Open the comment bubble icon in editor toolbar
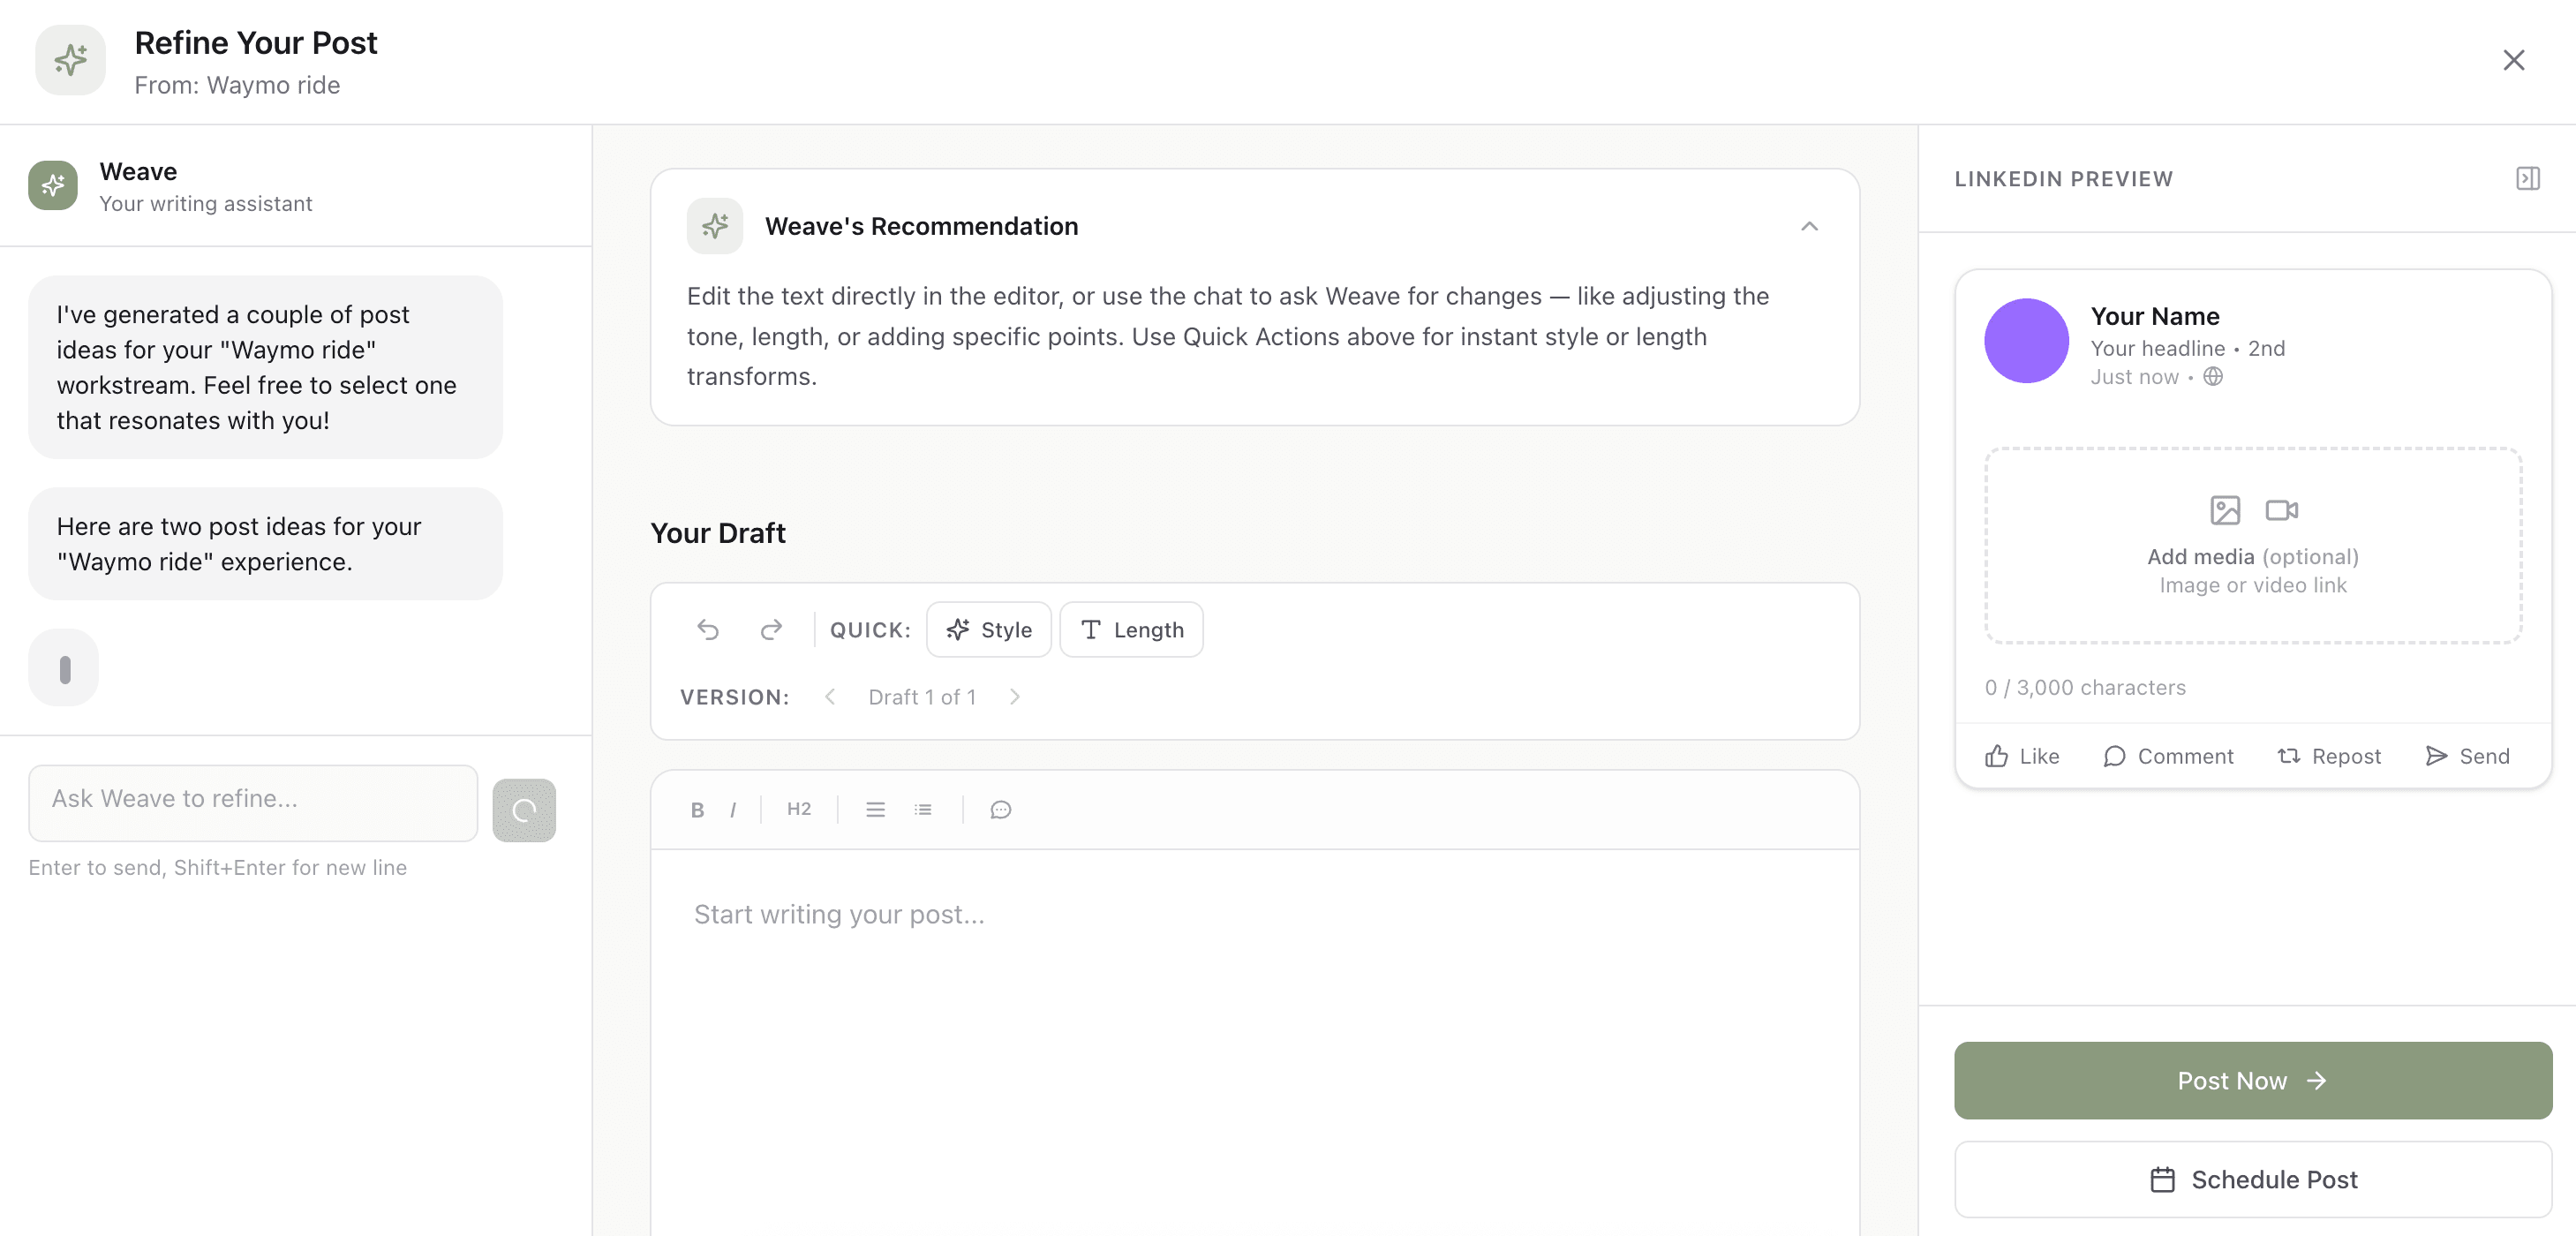Image resolution: width=2576 pixels, height=1236 pixels. click(x=1000, y=810)
